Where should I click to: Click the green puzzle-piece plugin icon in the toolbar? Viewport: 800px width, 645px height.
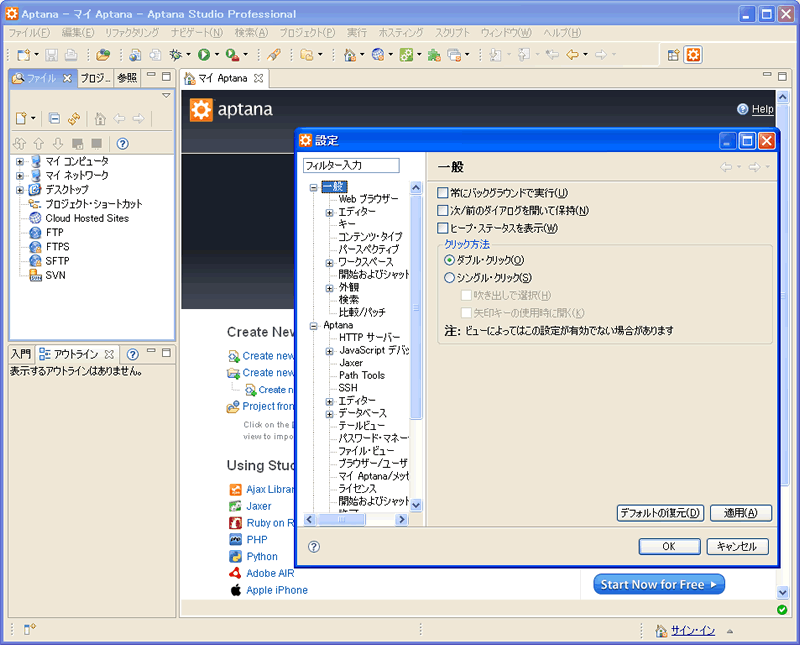434,55
